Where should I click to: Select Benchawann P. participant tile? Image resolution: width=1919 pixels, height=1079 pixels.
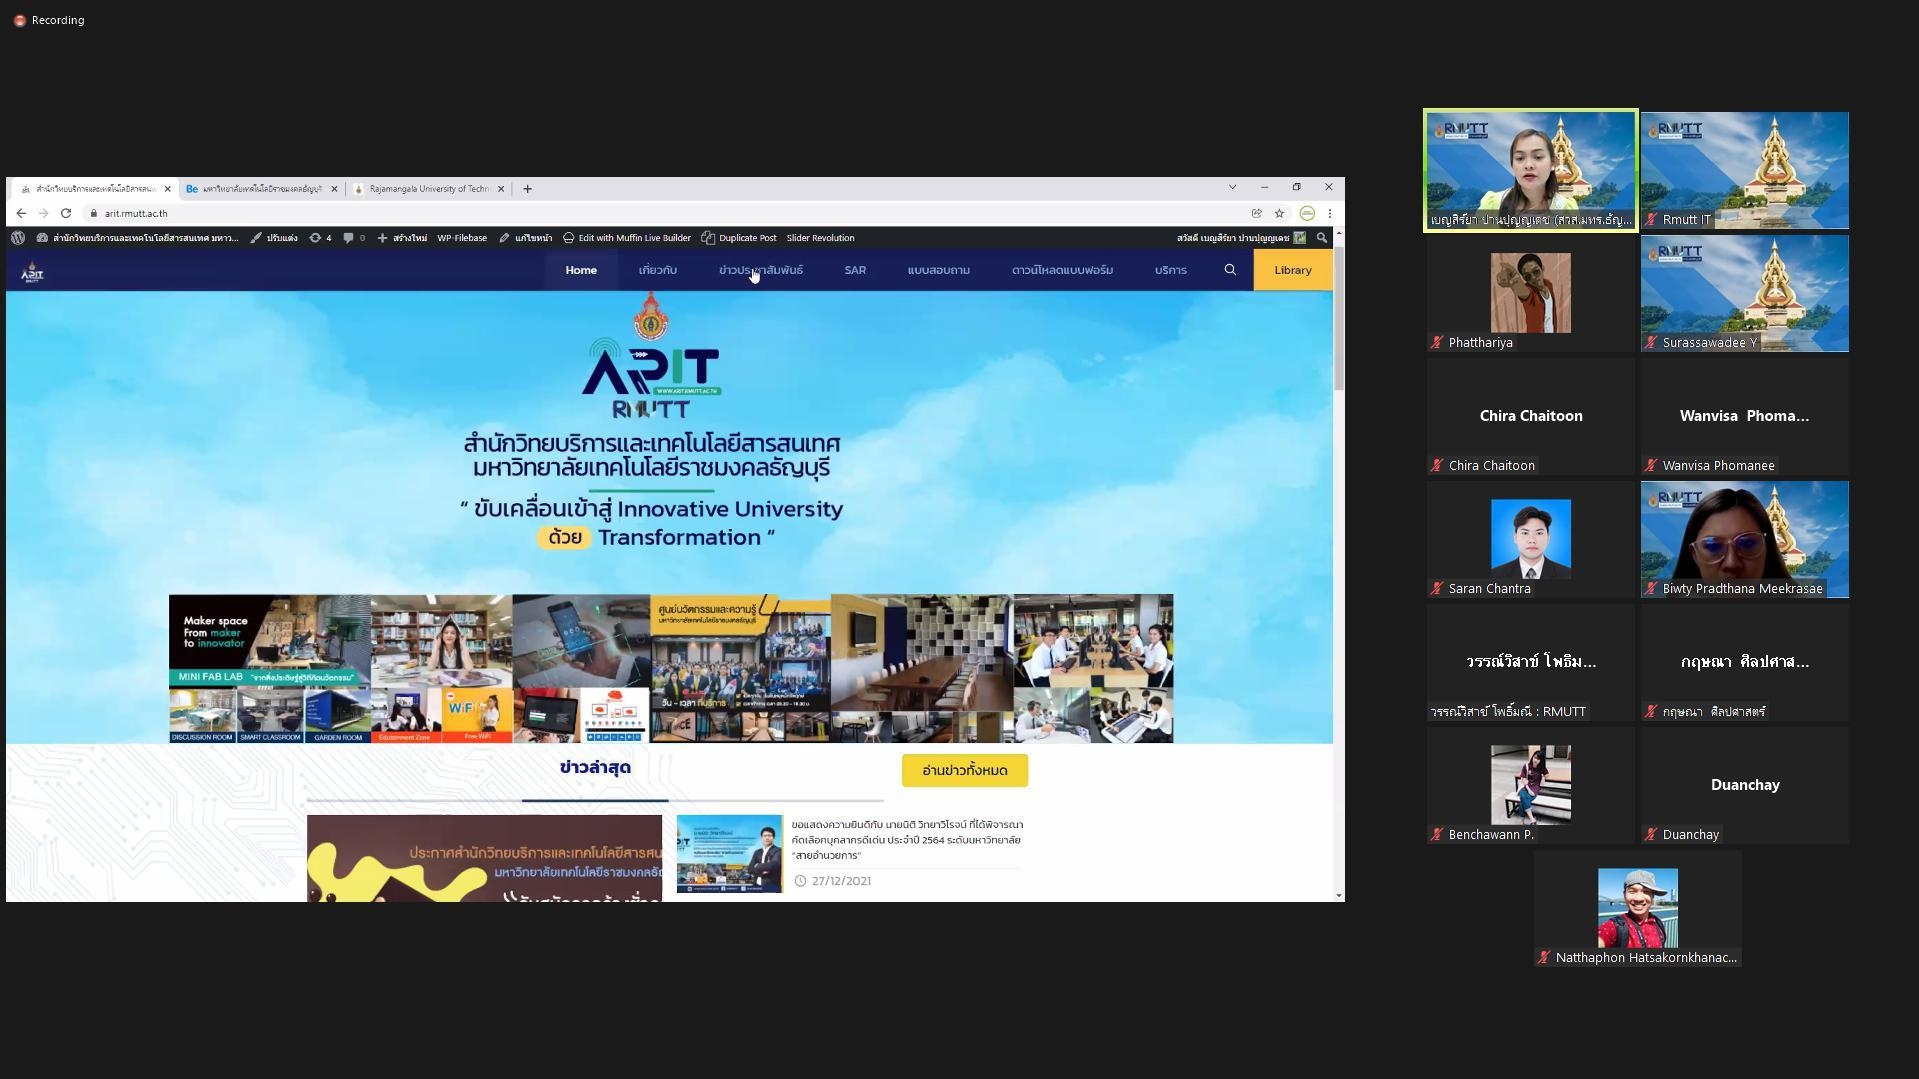click(1531, 785)
